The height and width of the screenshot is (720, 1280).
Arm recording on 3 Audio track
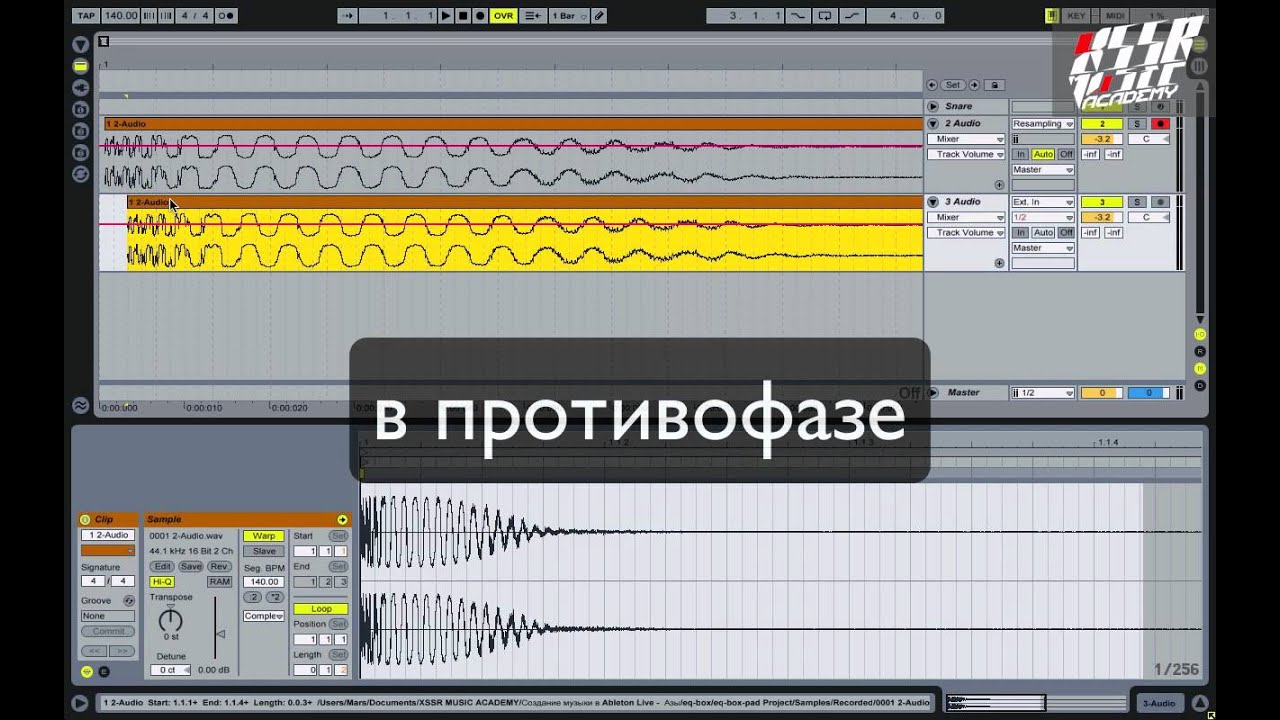pyautogui.click(x=1161, y=202)
